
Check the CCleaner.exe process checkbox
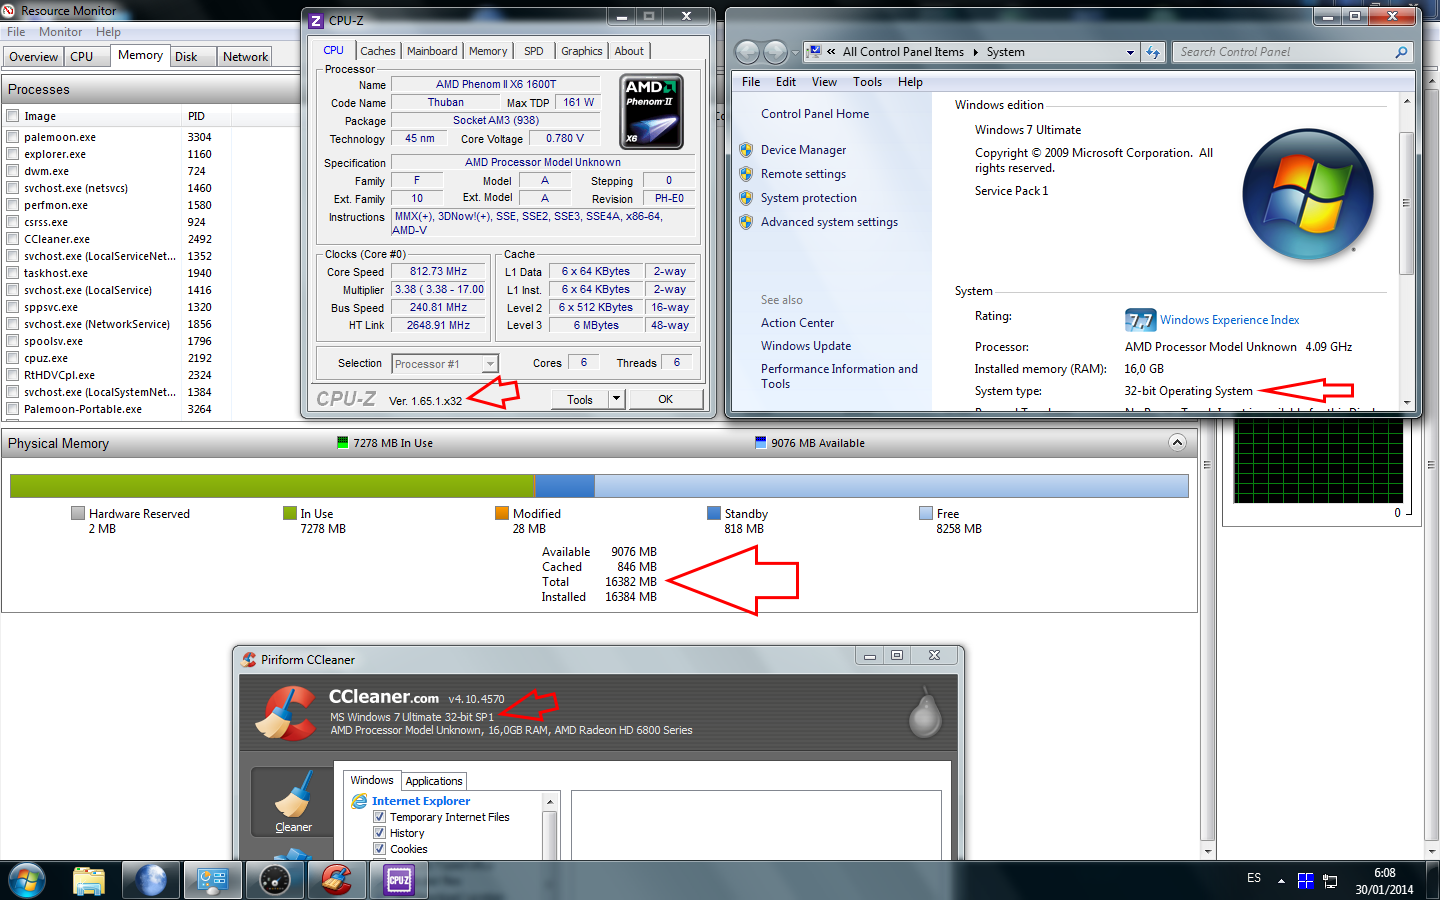pyautogui.click(x=13, y=239)
